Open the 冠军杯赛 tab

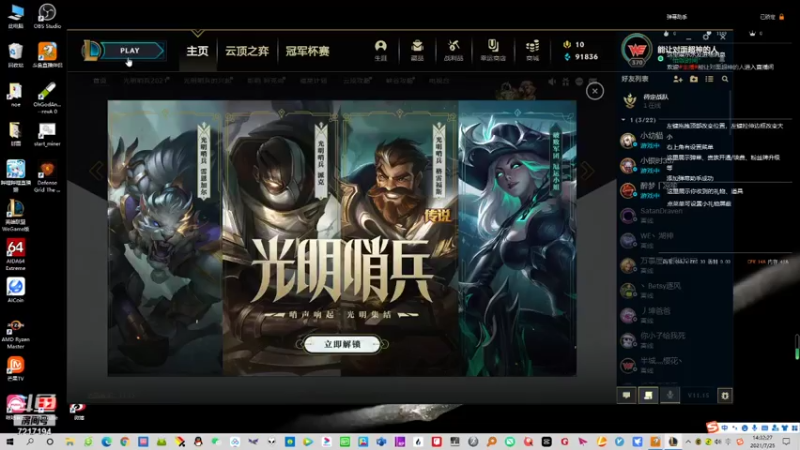(307, 51)
